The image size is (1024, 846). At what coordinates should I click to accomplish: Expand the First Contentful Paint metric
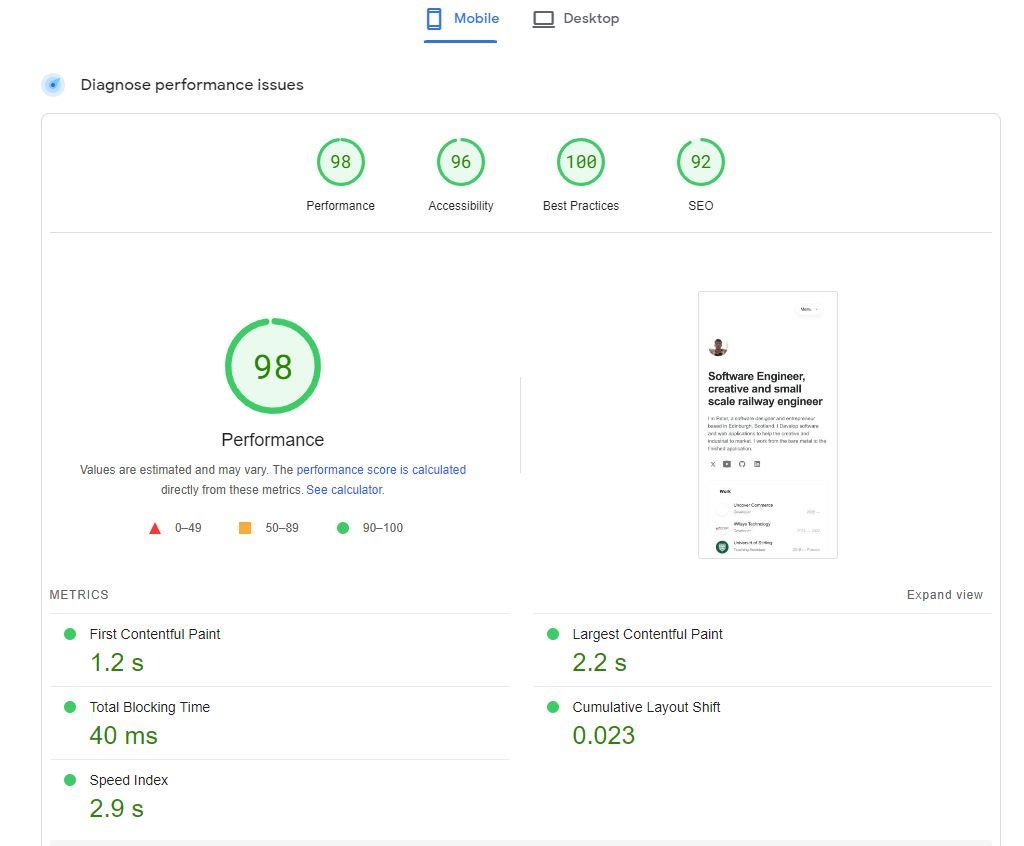280,650
